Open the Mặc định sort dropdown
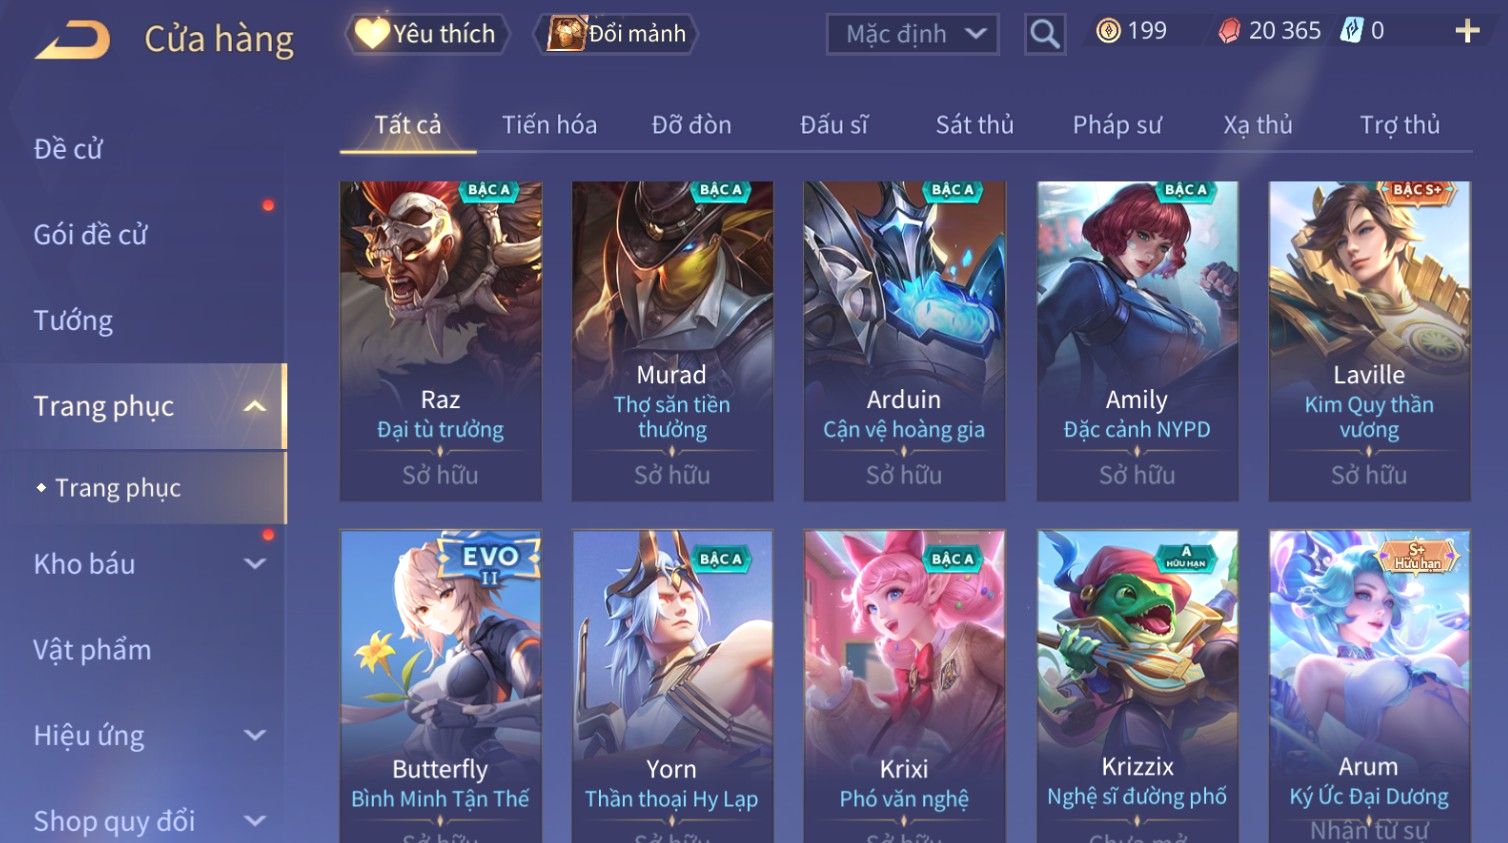This screenshot has height=843, width=1508. point(912,34)
